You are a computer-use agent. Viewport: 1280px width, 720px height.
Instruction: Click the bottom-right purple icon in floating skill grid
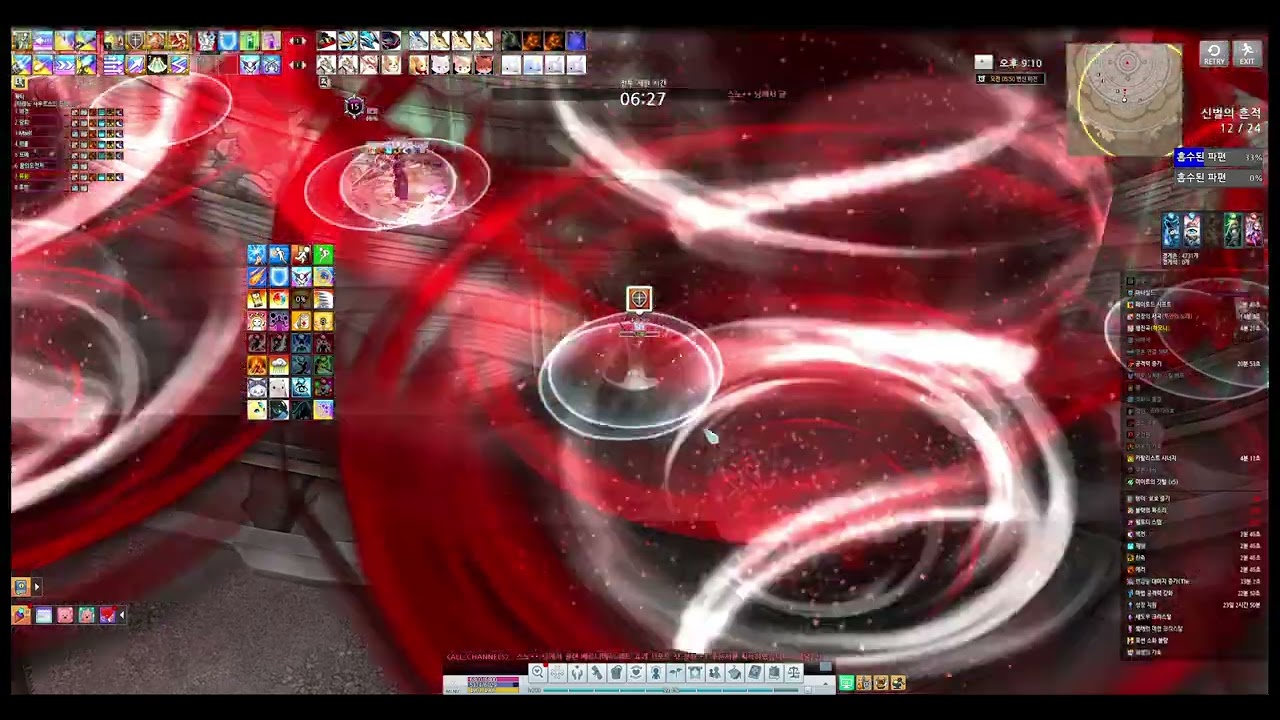(323, 409)
